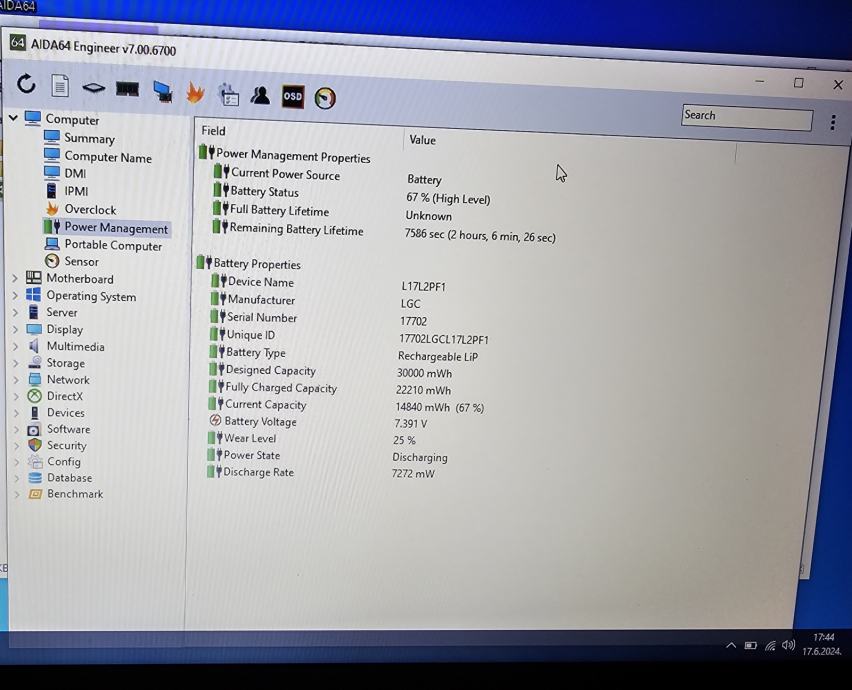Viewport: 852px width, 690px height.
Task: Select the Config category
Action: click(55, 462)
